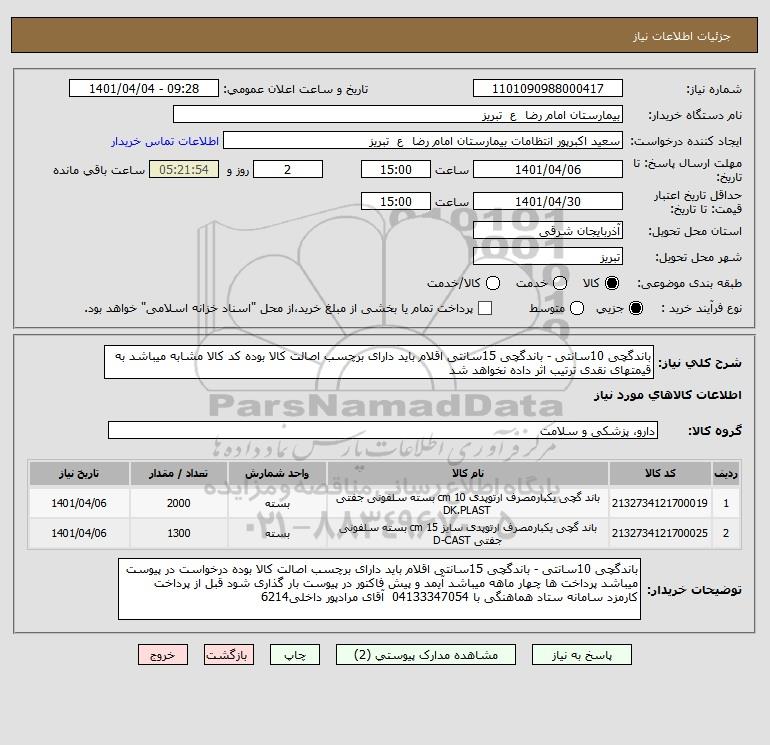This screenshot has height=745, width=770.
Task: Select the خدمت radio button
Action: (x=560, y=283)
